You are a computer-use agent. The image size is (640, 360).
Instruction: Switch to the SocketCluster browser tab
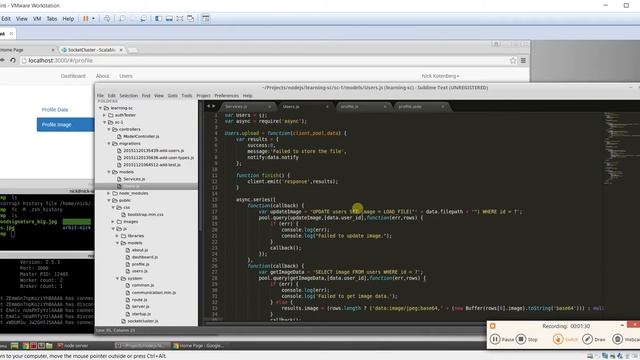pyautogui.click(x=91, y=50)
